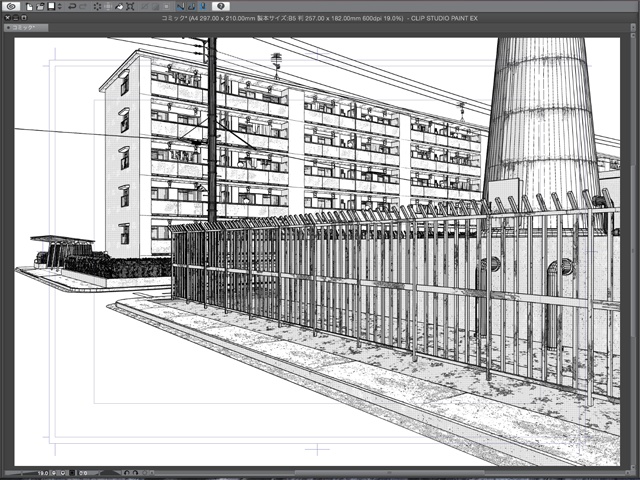This screenshot has width=640, height=480.
Task: Click the Clear outside selection toolbar icon
Action: (108, 7)
